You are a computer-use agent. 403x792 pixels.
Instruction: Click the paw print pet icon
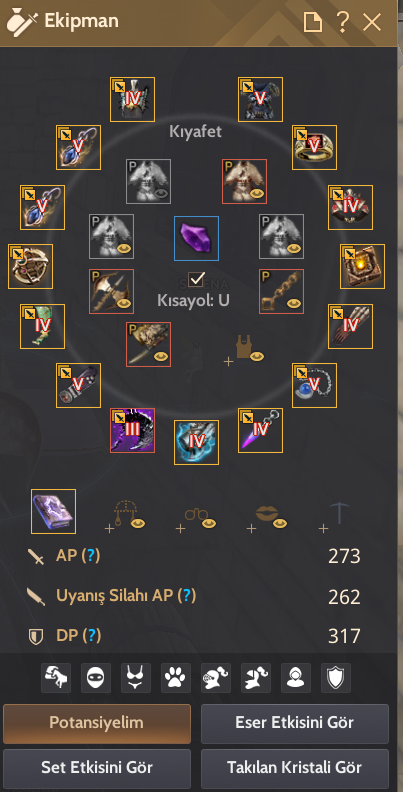[x=175, y=678]
